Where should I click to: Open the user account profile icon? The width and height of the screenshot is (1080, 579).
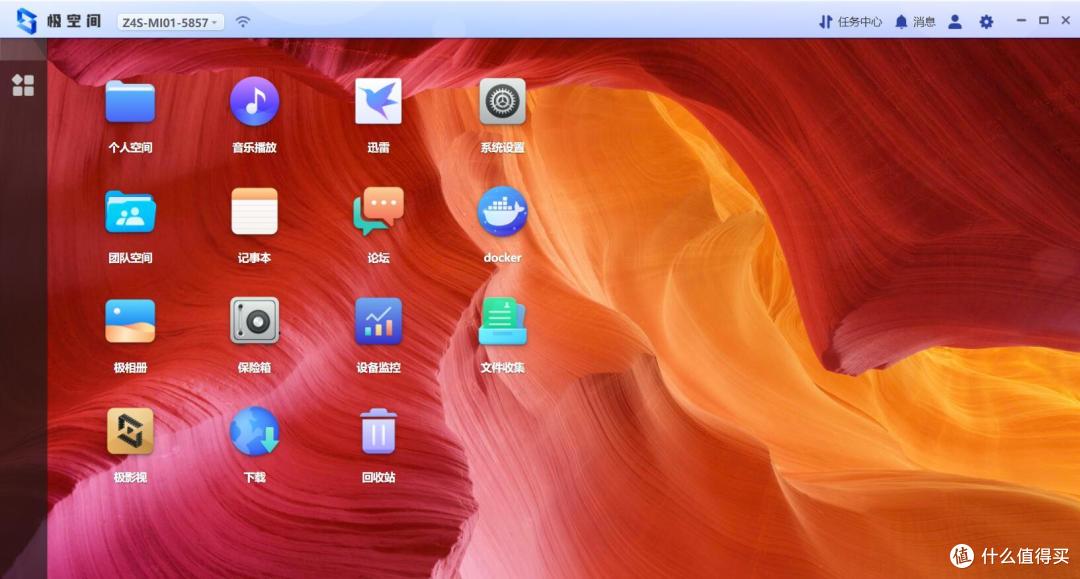(x=955, y=21)
